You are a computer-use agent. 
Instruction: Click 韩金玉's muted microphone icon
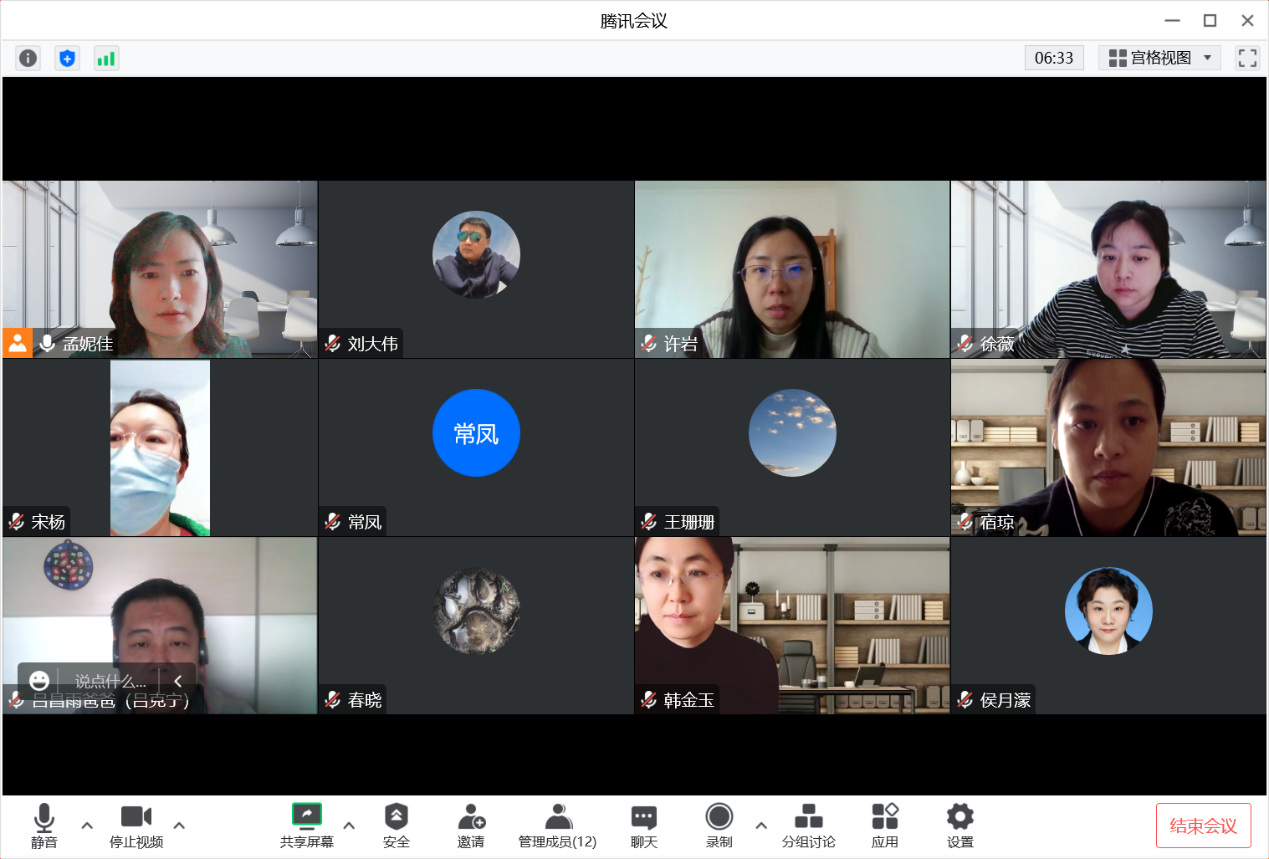click(x=649, y=700)
